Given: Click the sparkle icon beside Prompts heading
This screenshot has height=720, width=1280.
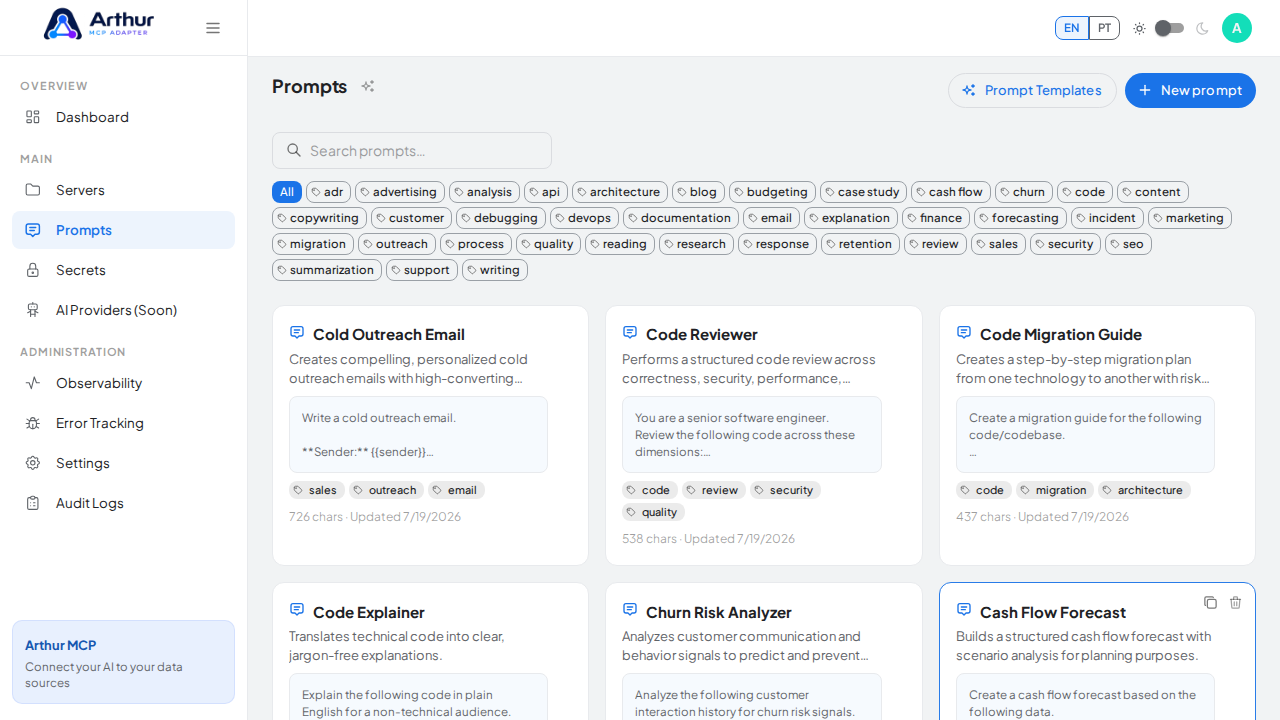Looking at the screenshot, I should point(368,86).
